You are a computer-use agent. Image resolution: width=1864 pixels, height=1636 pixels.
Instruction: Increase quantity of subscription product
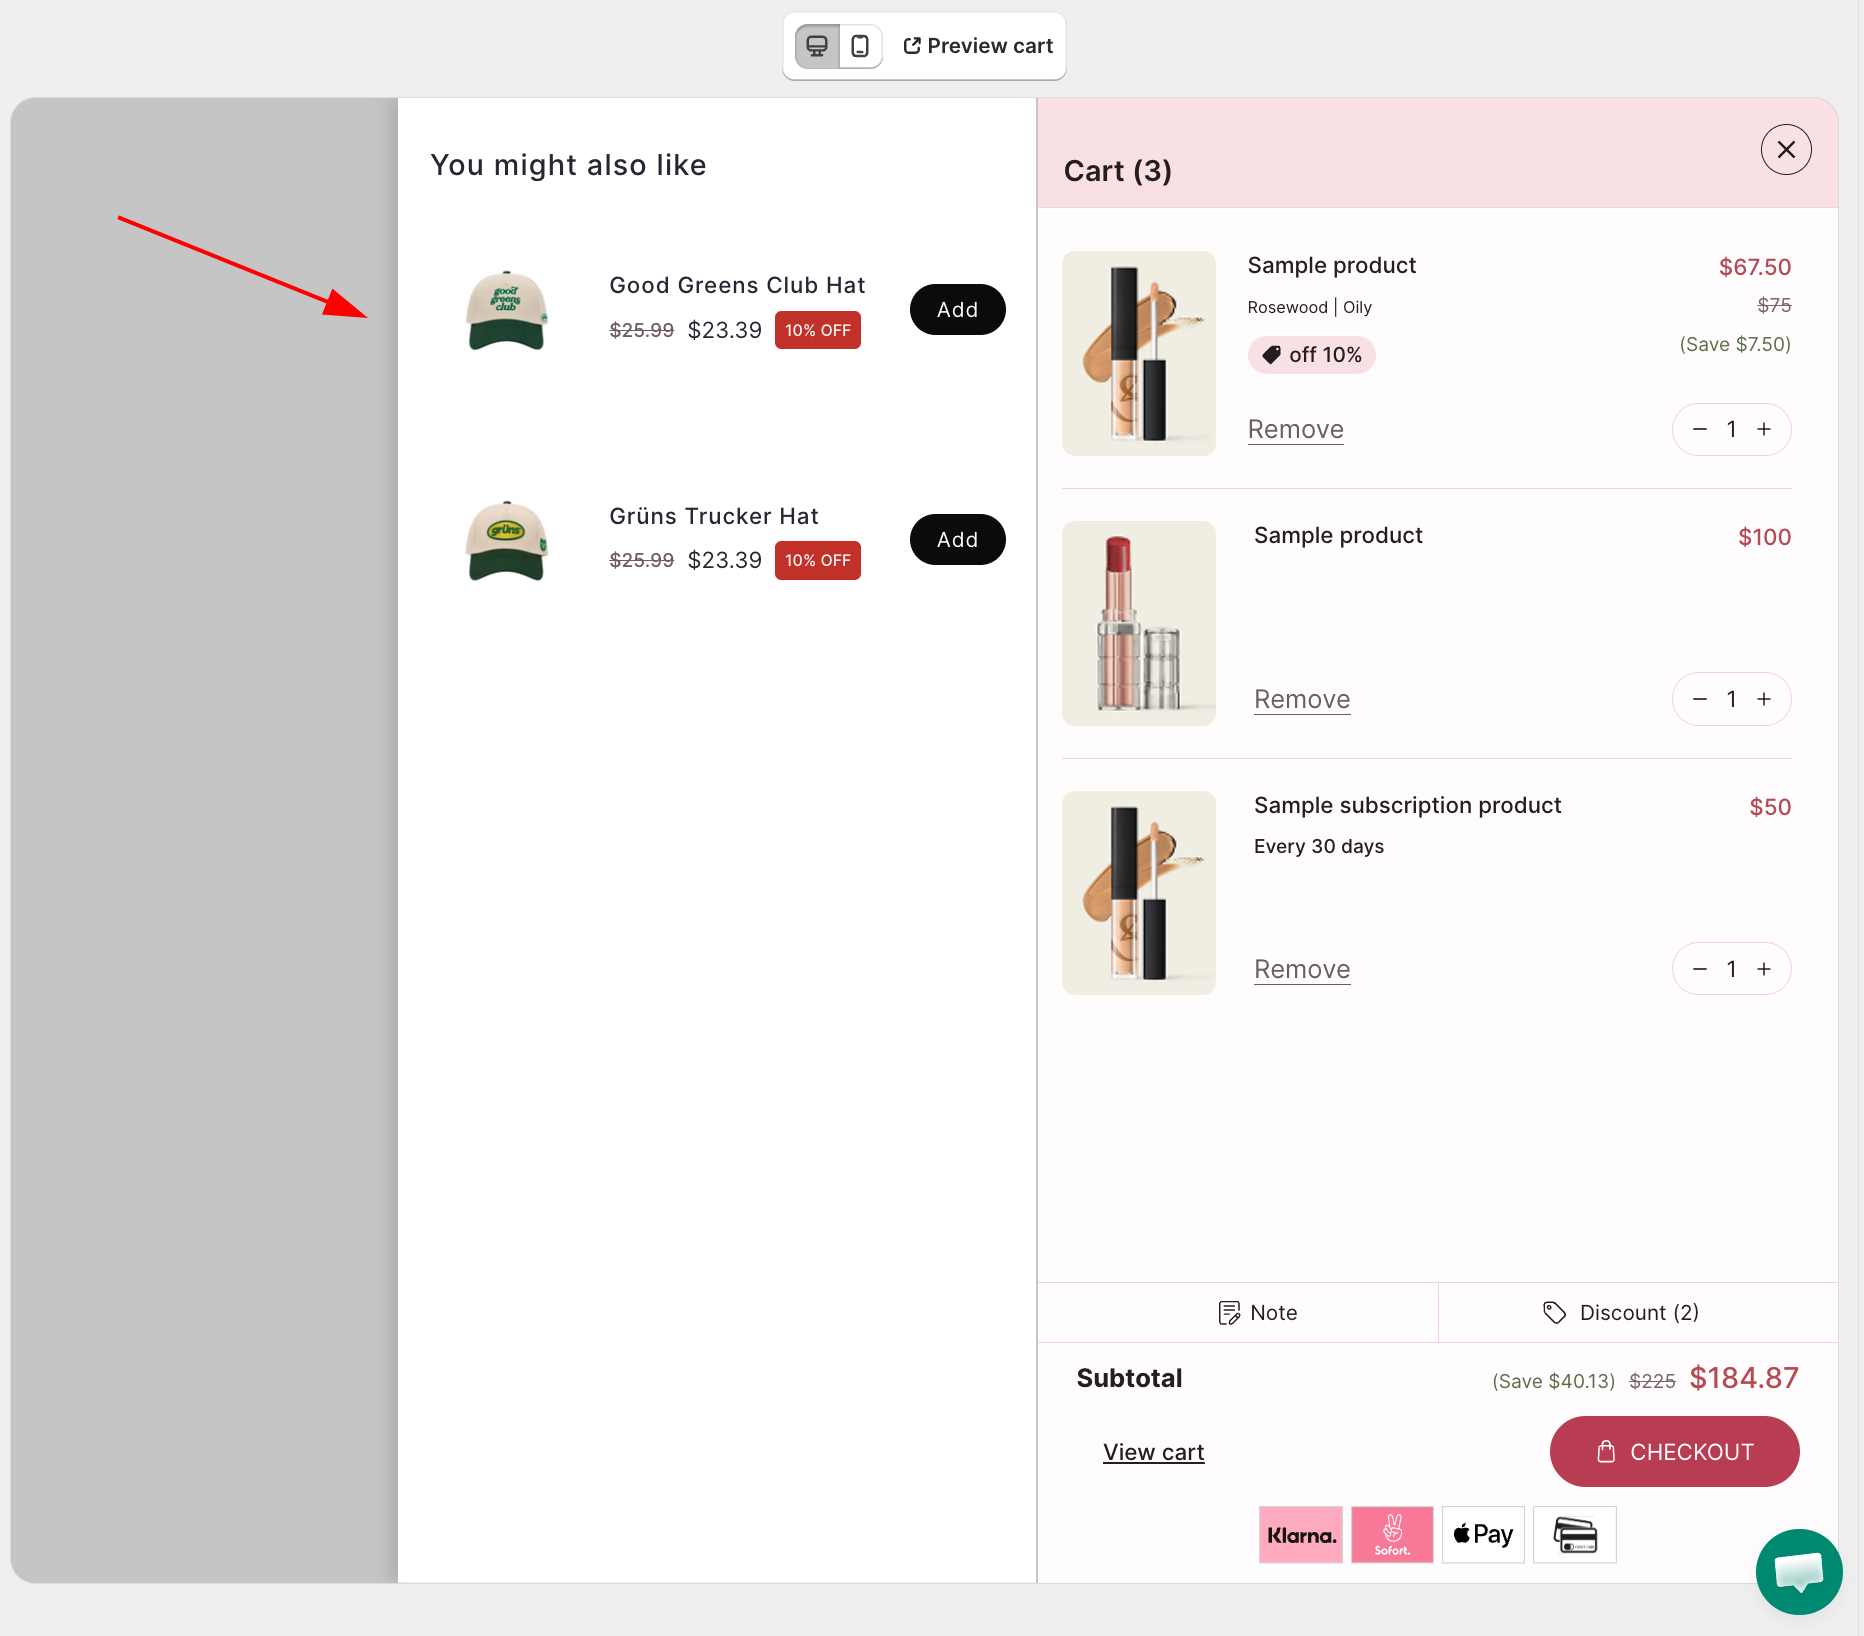[1764, 970]
